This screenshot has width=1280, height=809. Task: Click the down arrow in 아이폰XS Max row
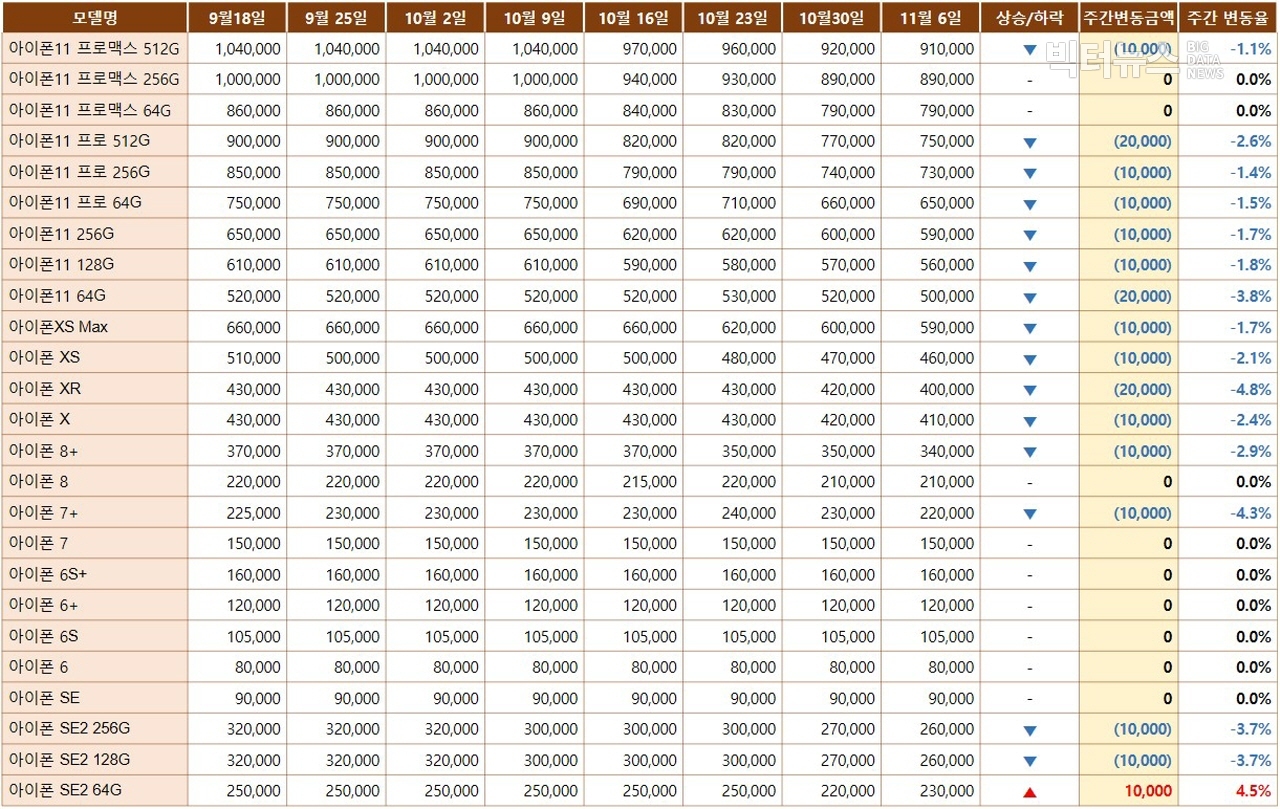(1030, 329)
